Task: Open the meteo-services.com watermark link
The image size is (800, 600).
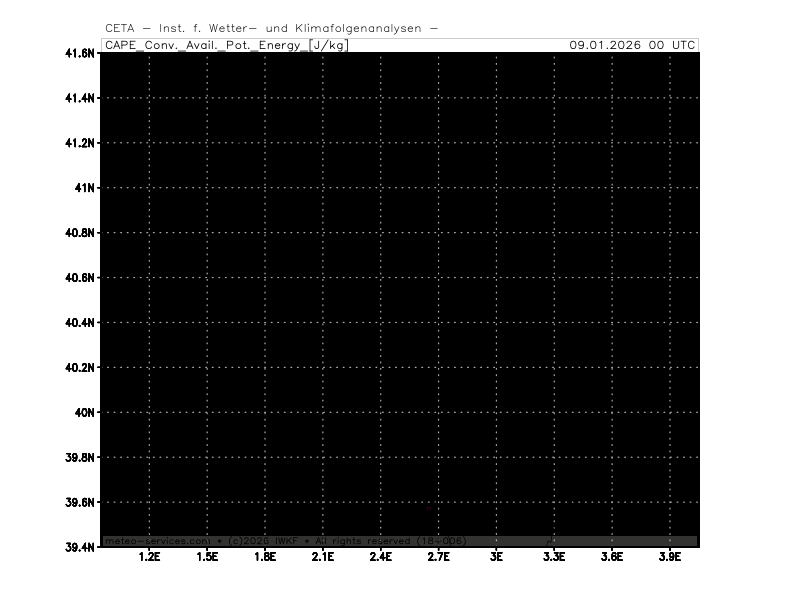Action: 157,541
